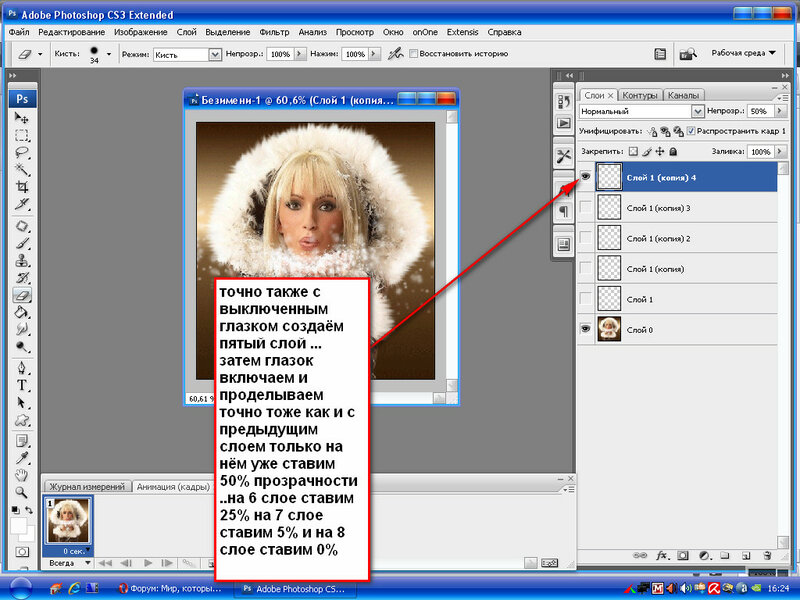Open the History panel icon in dock
Image resolution: width=800 pixels, height=600 pixels.
pos(564,102)
